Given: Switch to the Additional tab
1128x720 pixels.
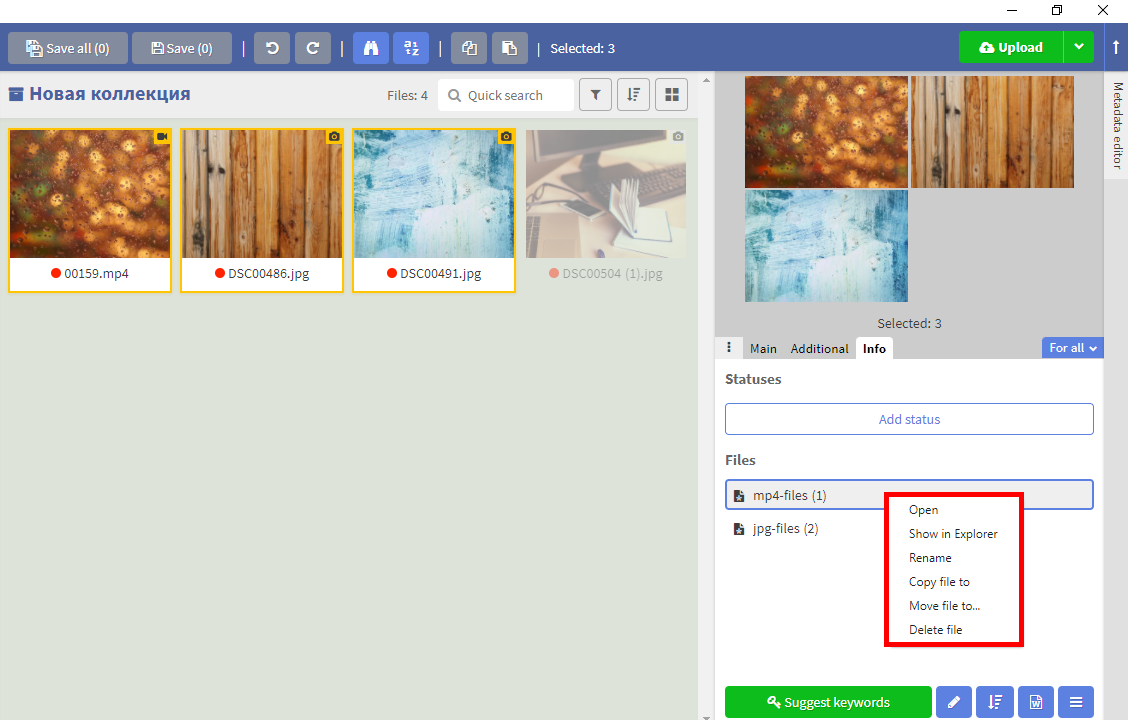Looking at the screenshot, I should [819, 348].
